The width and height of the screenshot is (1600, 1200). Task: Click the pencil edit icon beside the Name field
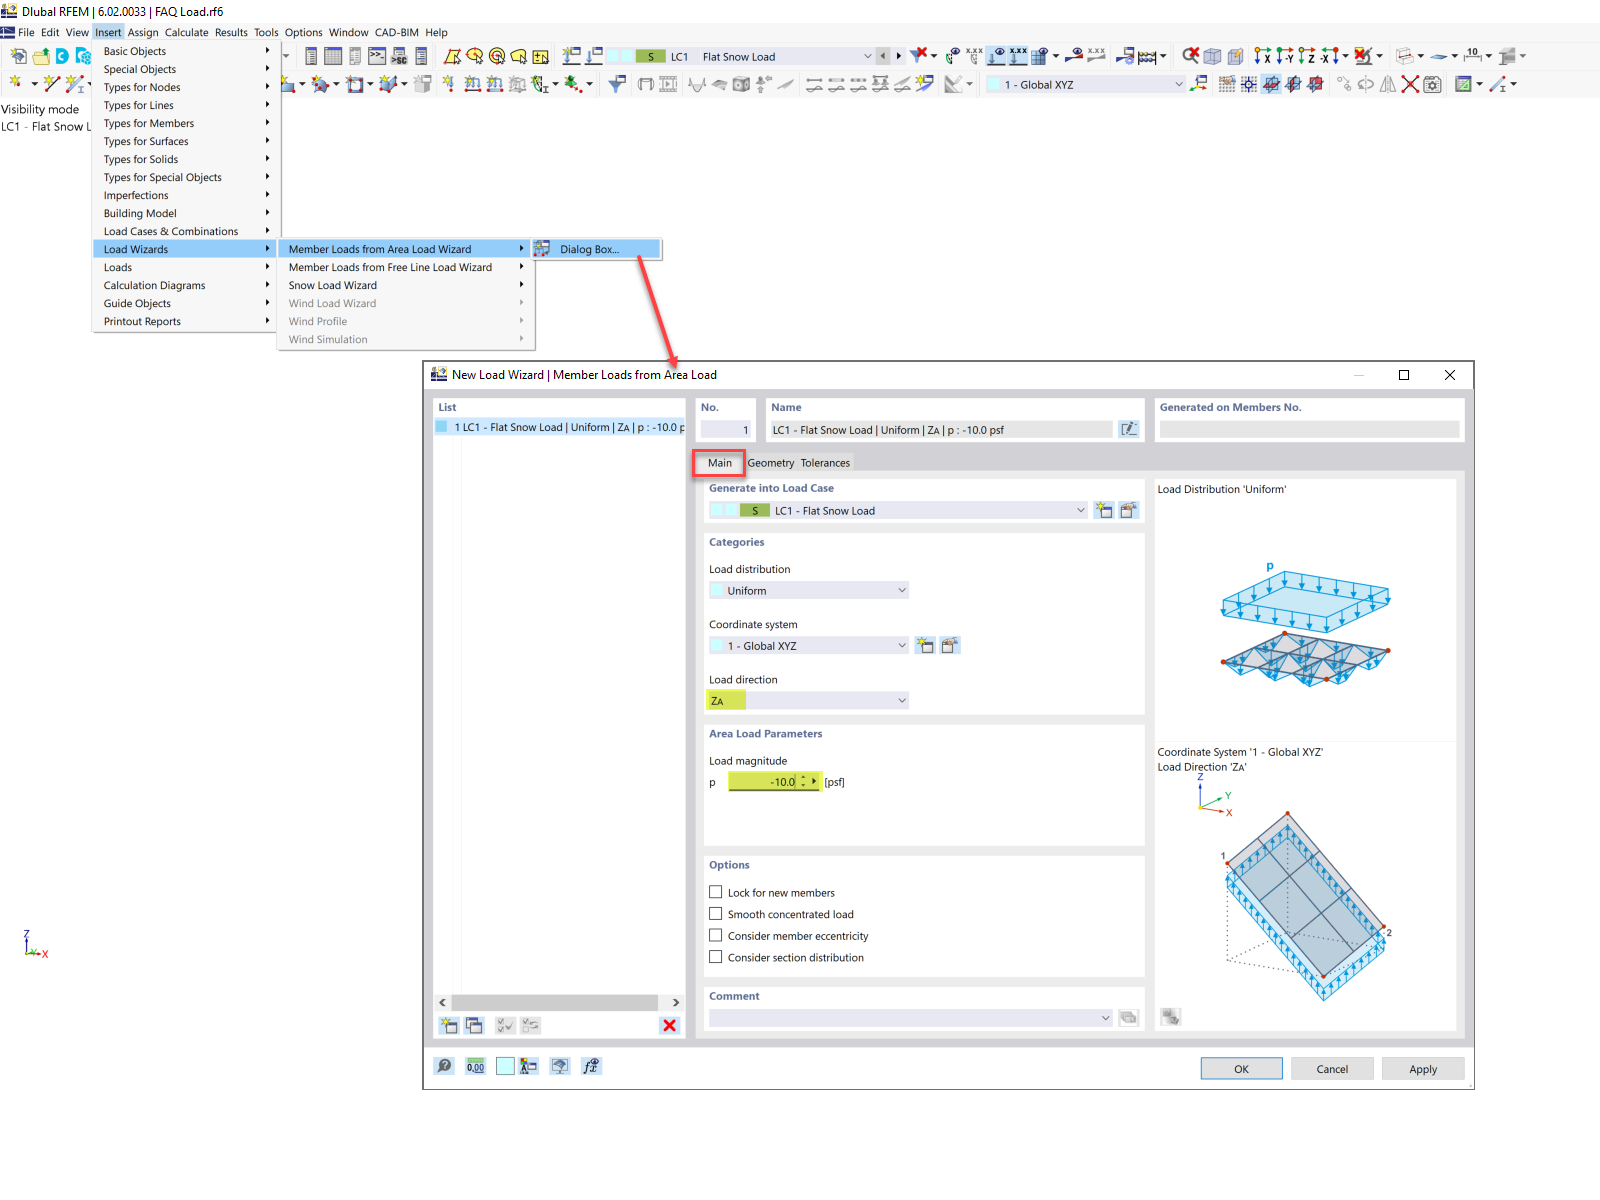1129,428
